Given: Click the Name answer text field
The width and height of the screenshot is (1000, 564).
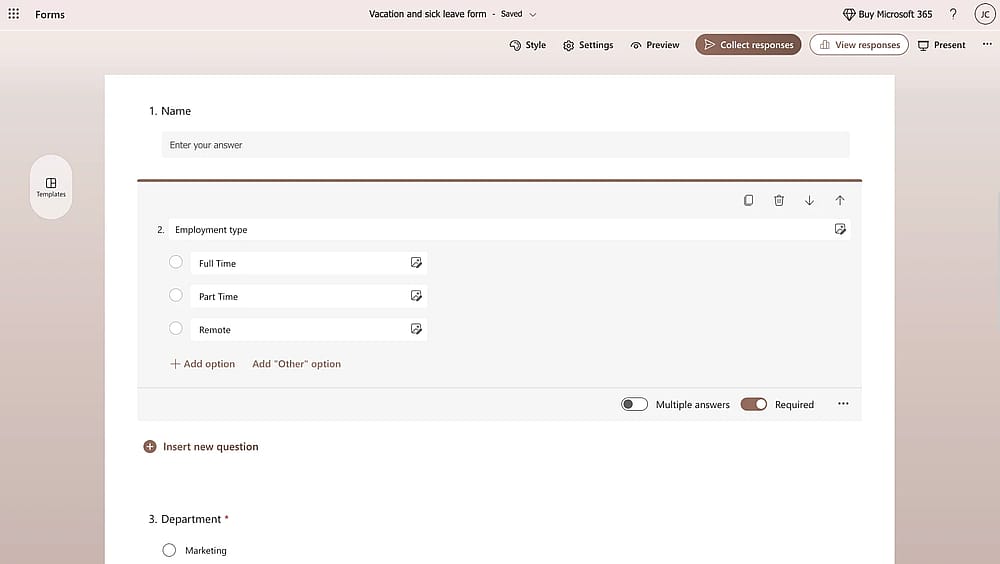Looking at the screenshot, I should point(505,145).
